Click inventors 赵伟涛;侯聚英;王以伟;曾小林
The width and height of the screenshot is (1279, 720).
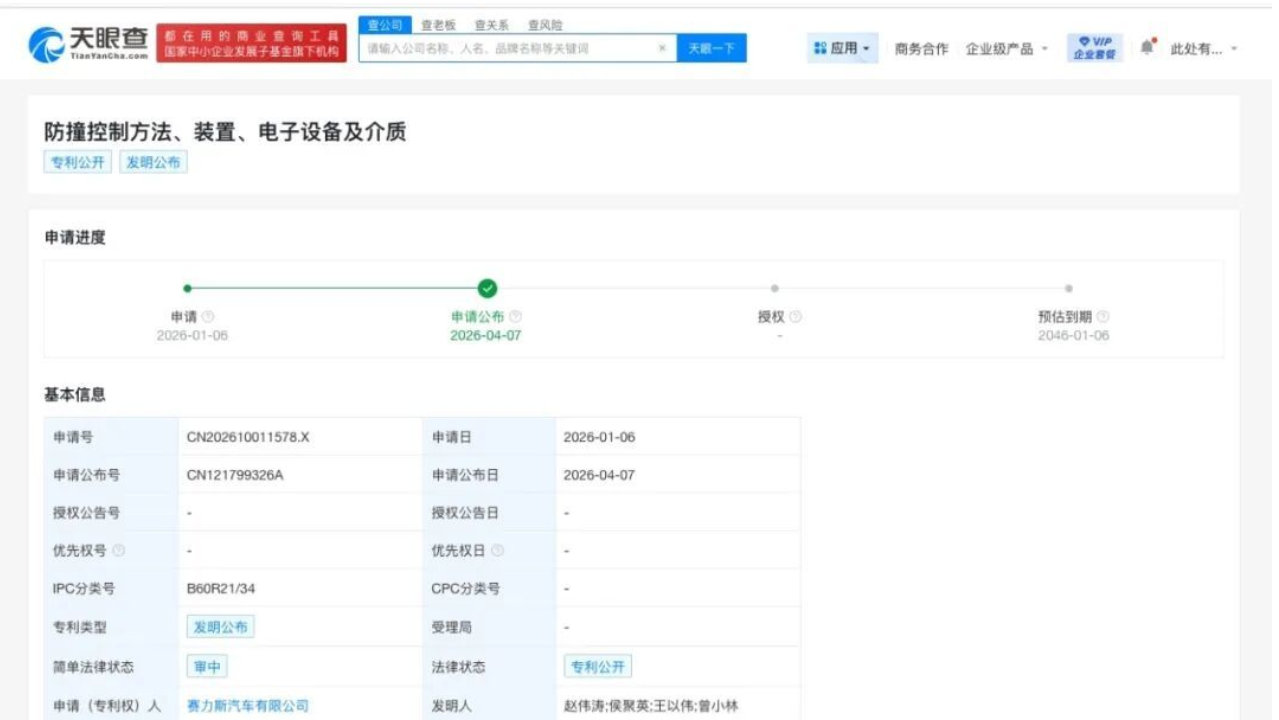(651, 705)
